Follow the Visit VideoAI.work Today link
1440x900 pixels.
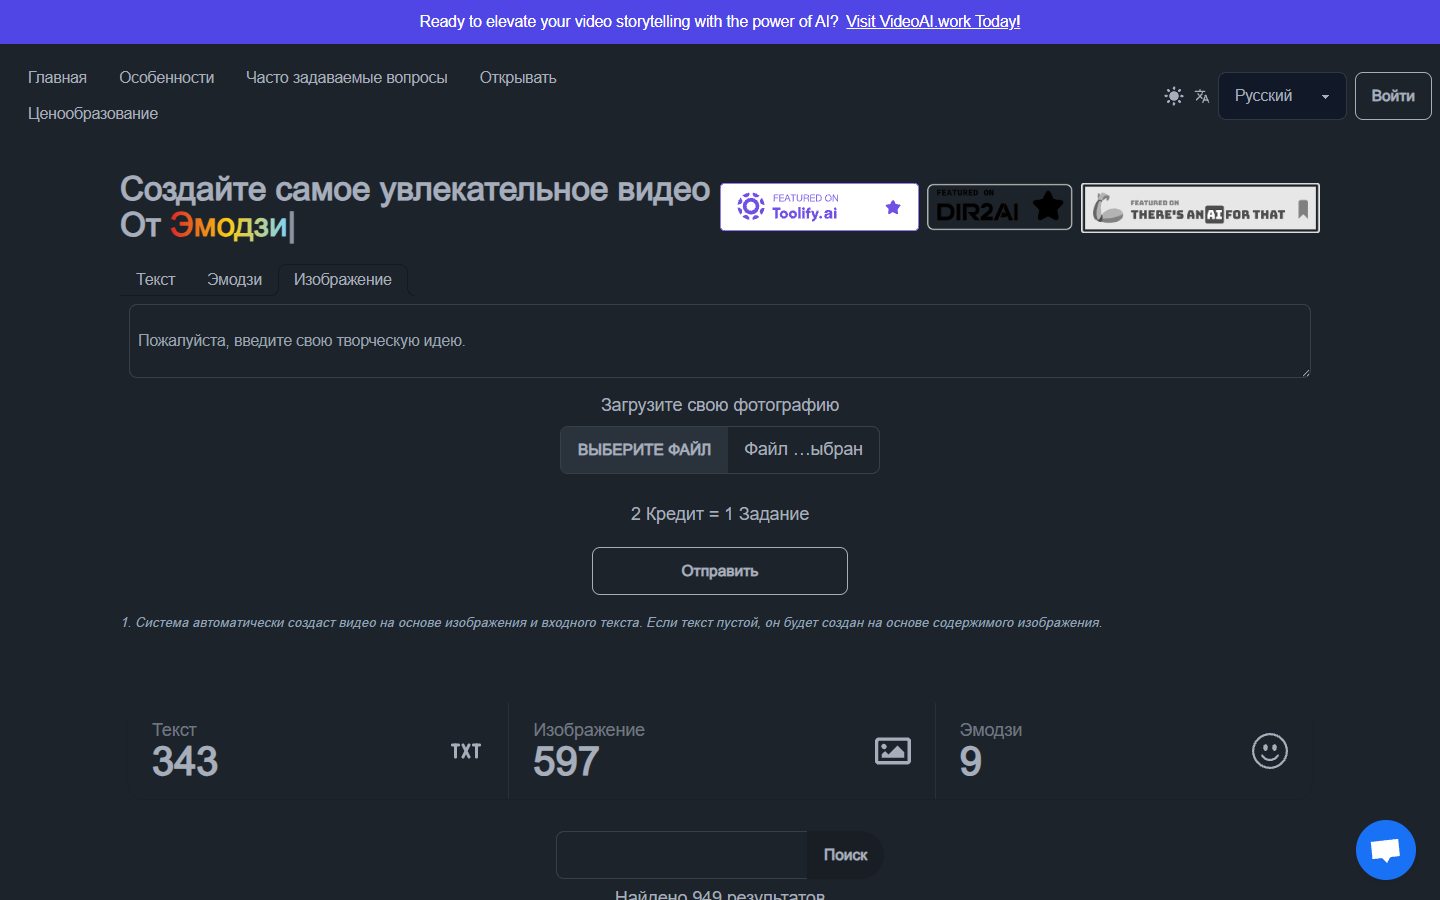pos(933,21)
